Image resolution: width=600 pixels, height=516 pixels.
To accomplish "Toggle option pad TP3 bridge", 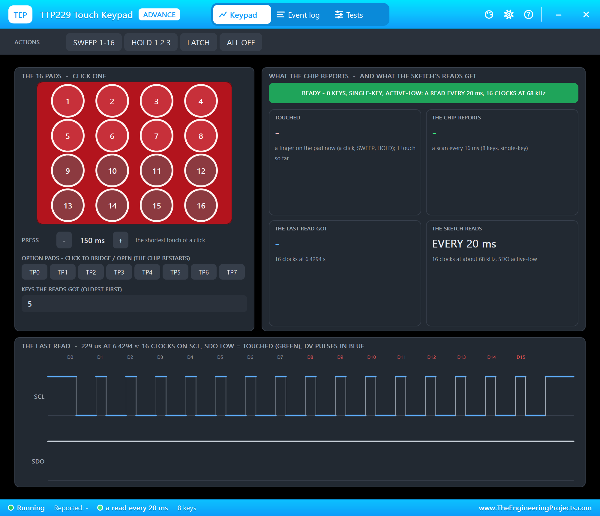I will click(x=119, y=272).
